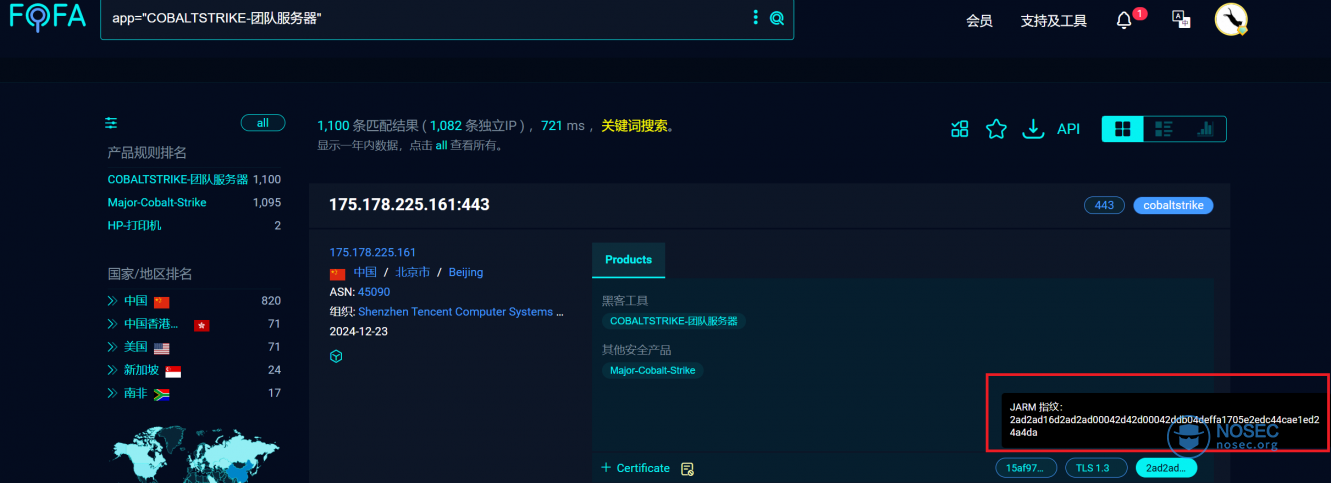Click the 关键词搜索 link

pyautogui.click(x=634, y=126)
